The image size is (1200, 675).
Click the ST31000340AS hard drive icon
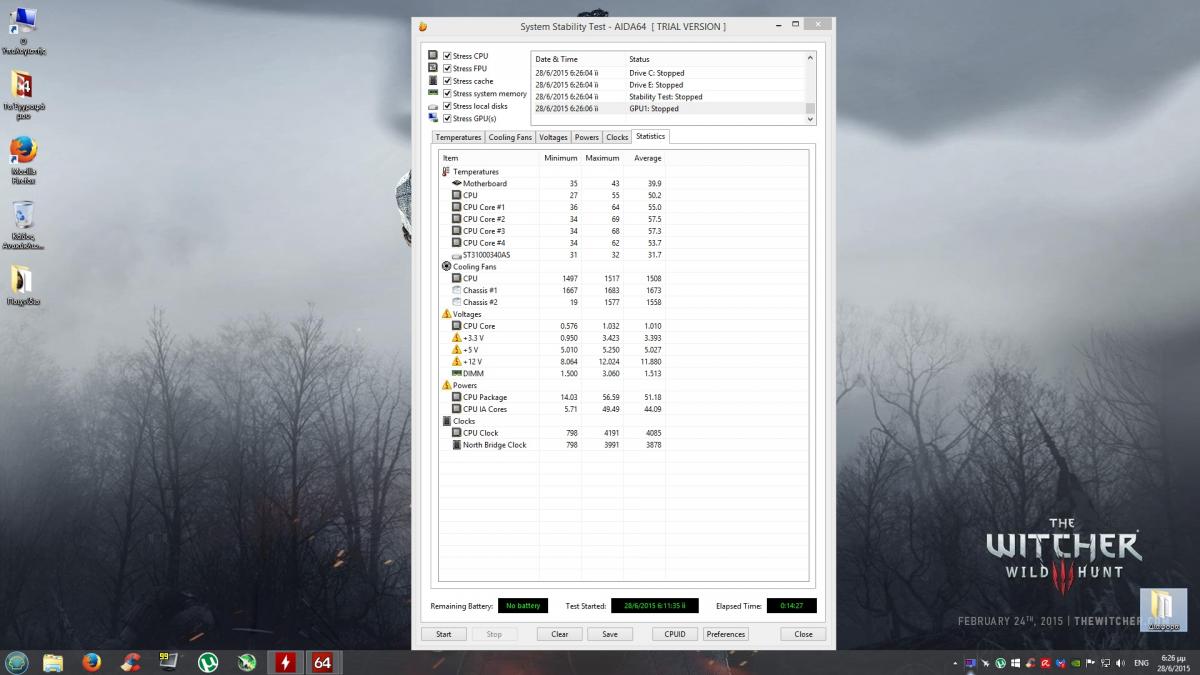457,255
